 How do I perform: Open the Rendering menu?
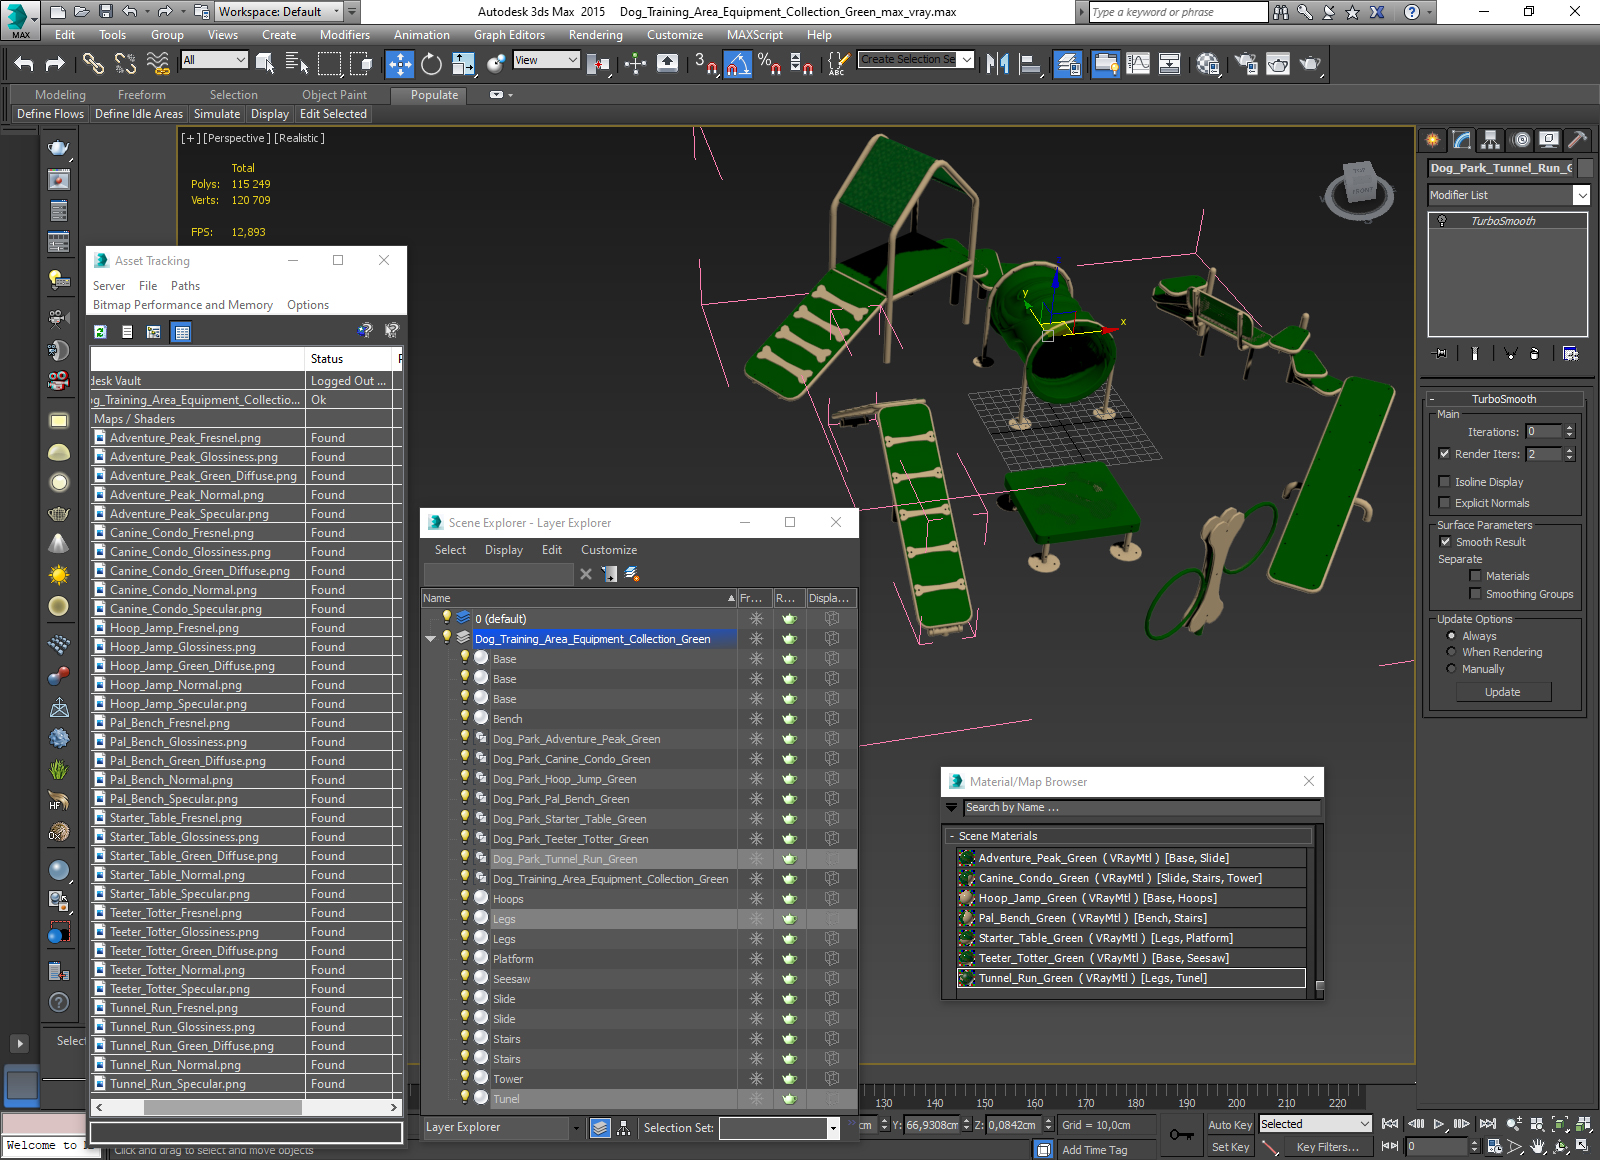click(x=596, y=35)
